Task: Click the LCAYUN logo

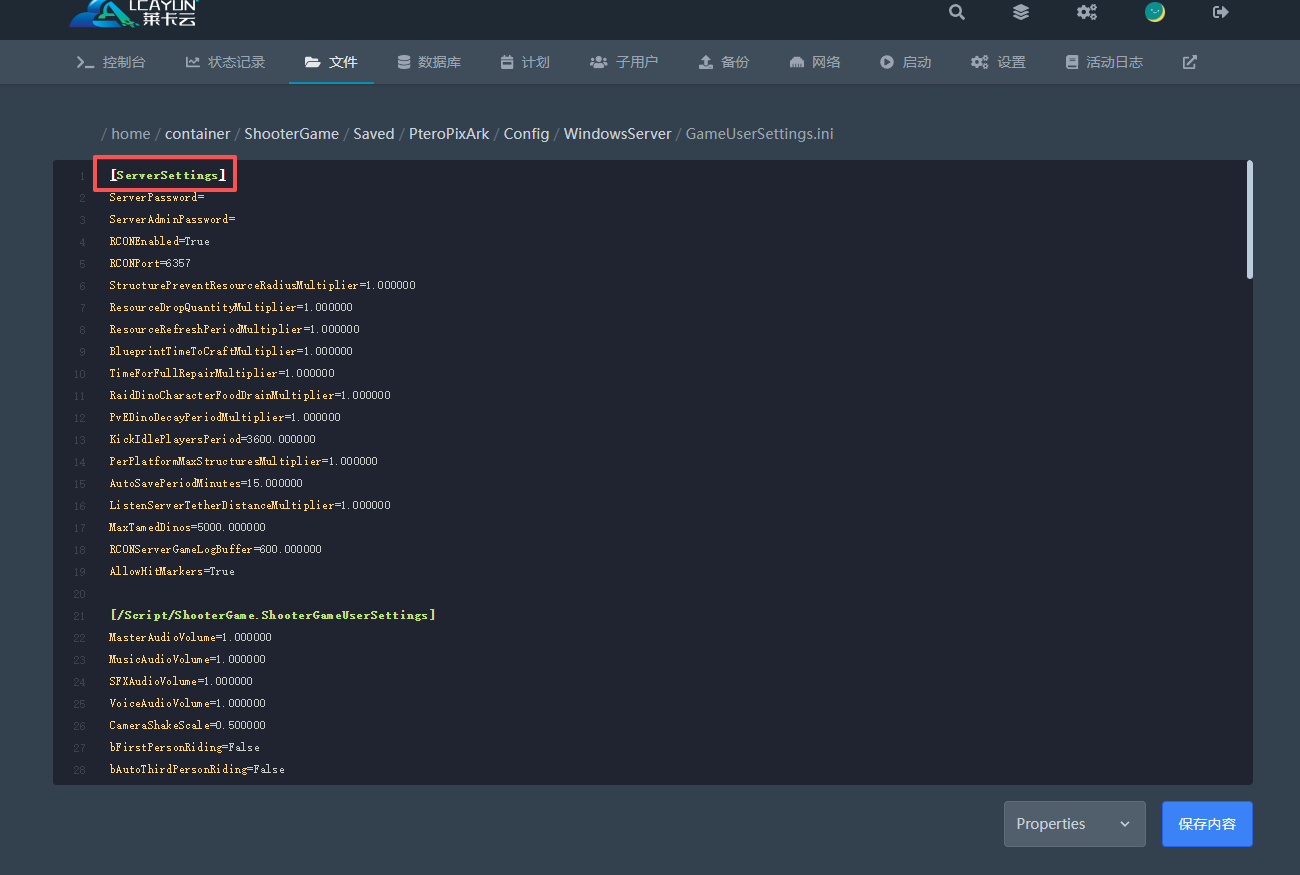Action: tap(133, 12)
